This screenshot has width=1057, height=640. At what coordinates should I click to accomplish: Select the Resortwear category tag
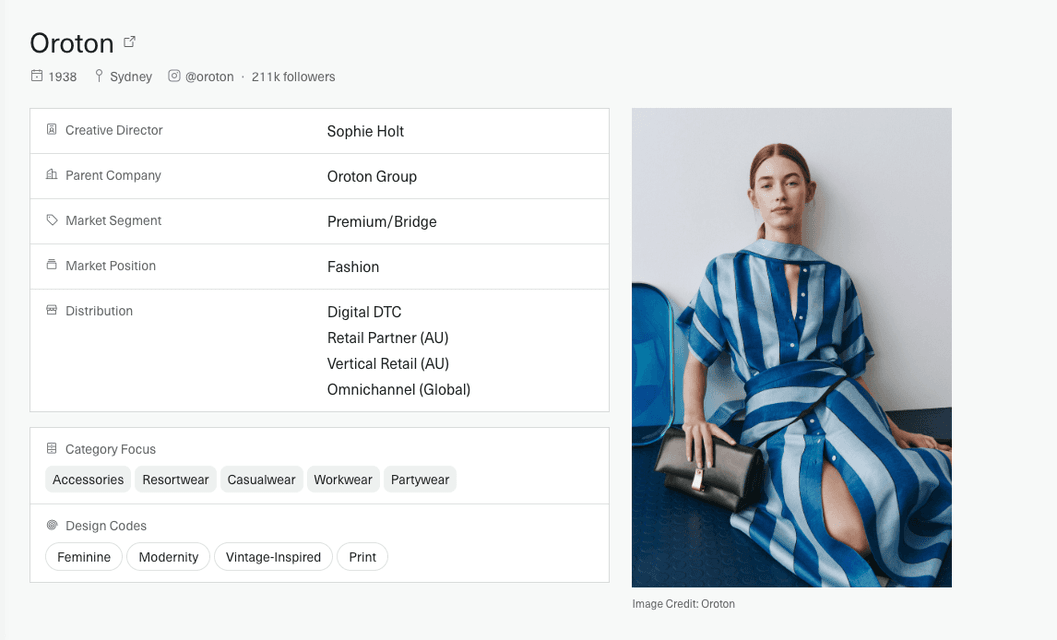pyautogui.click(x=175, y=480)
